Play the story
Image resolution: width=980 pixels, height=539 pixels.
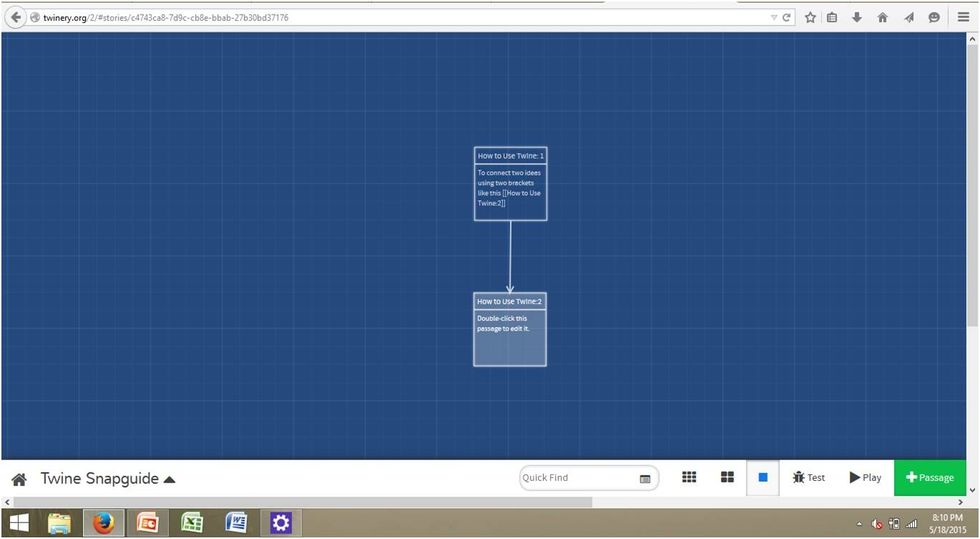[x=865, y=478]
